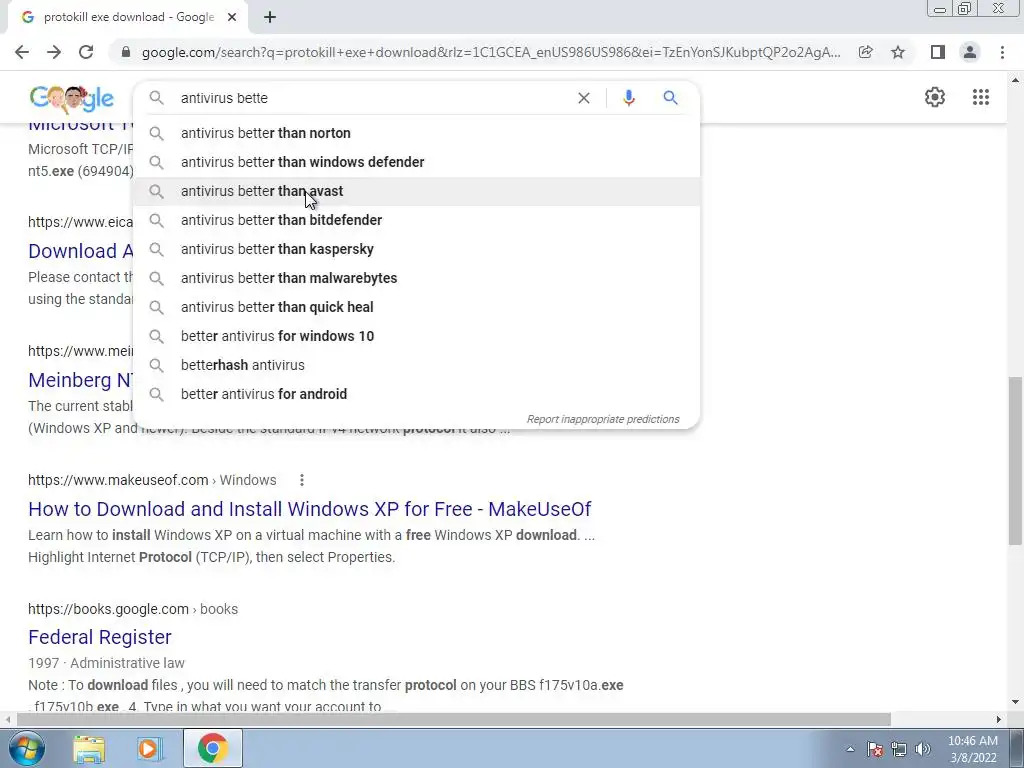Screen dimensions: 1024x768
Task: View site info via lock icon
Action: pos(126,52)
